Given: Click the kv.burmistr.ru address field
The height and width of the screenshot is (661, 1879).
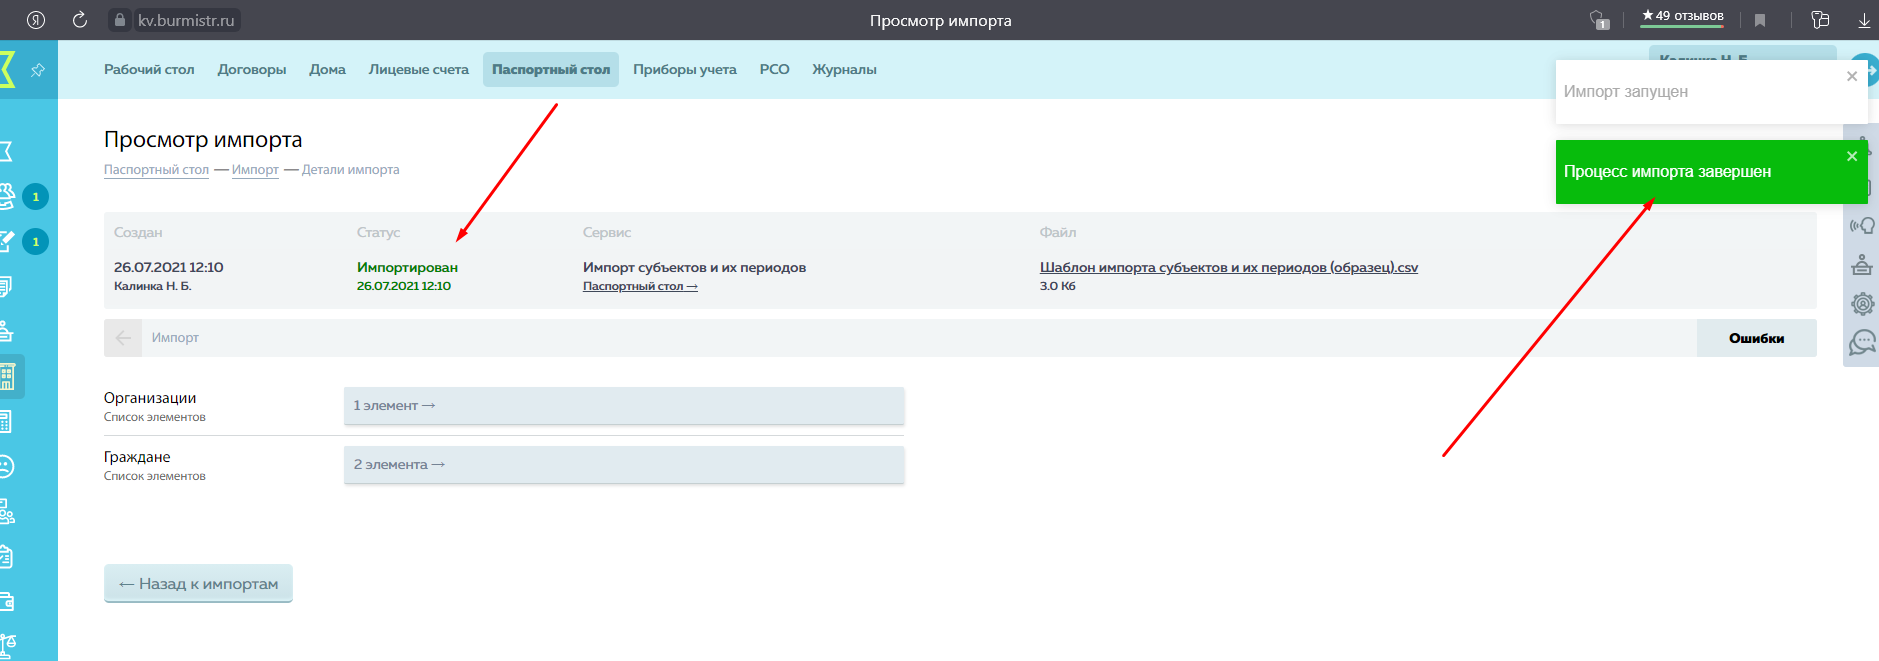Looking at the screenshot, I should coord(186,20).
